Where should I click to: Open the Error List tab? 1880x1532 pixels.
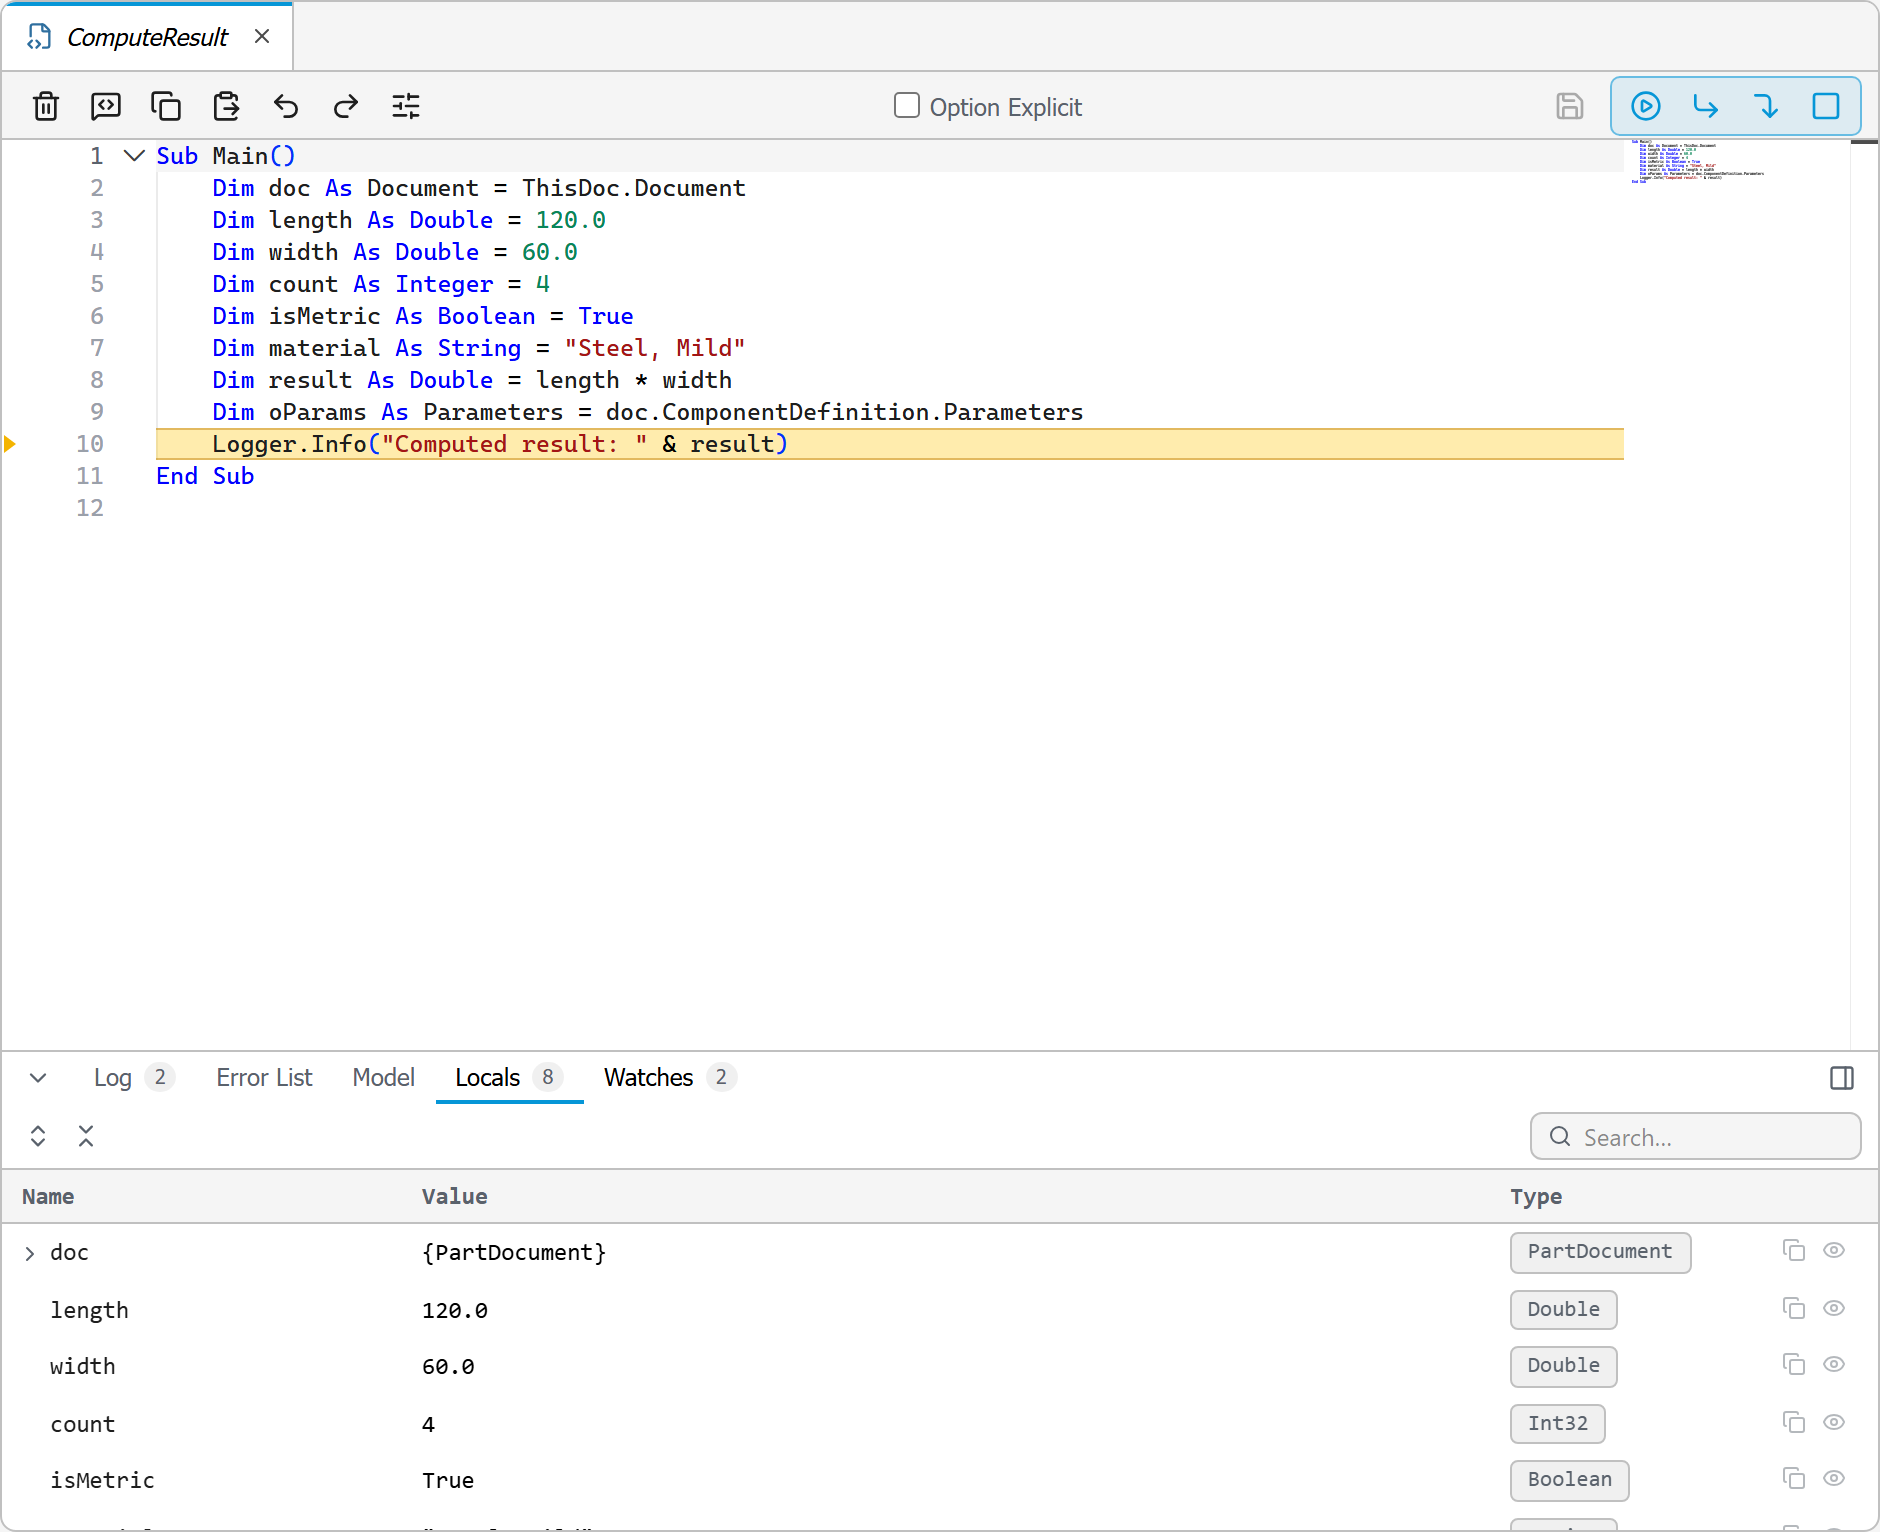click(264, 1078)
